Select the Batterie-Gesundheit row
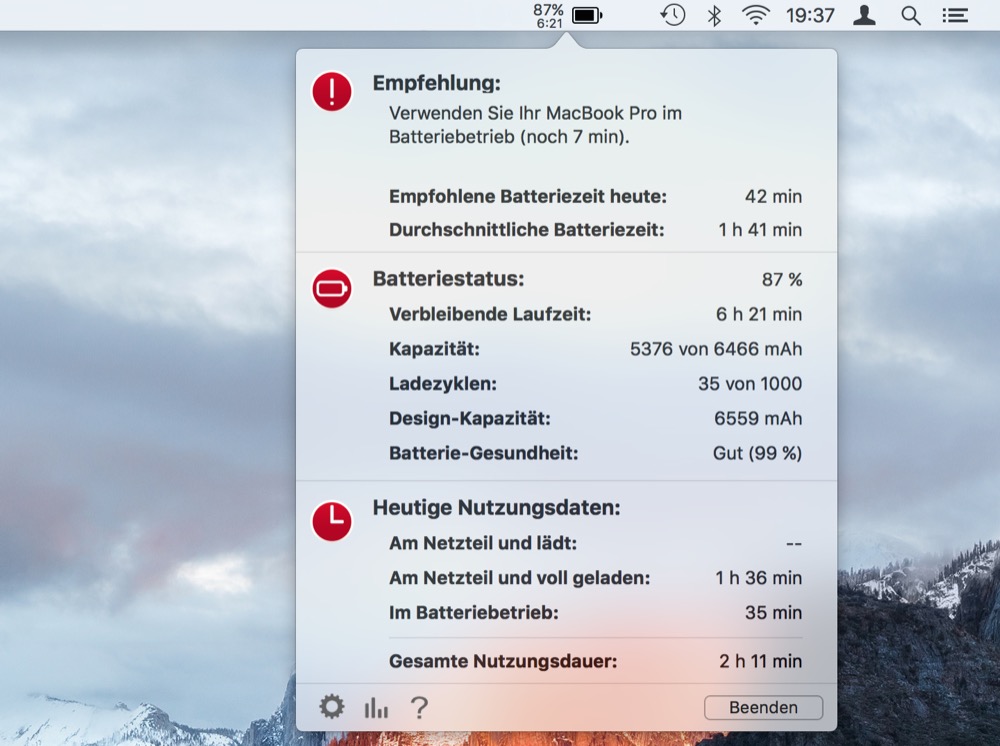Image resolution: width=1000 pixels, height=746 pixels. pyautogui.click(x=595, y=453)
